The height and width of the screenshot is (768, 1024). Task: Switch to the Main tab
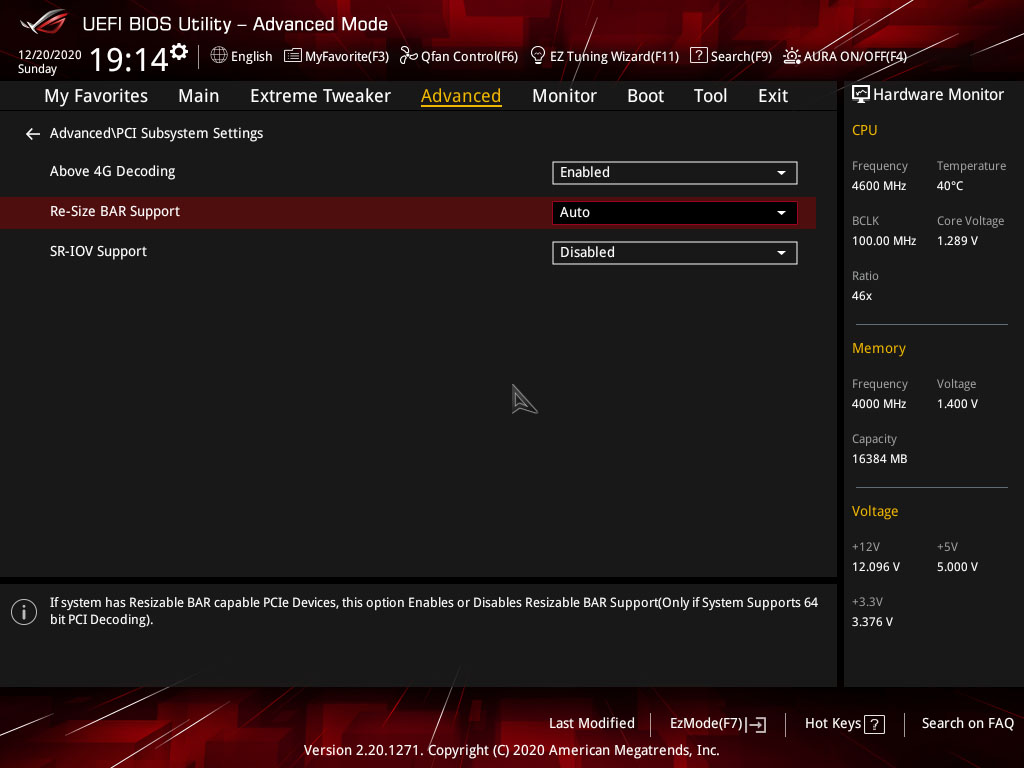coord(199,96)
